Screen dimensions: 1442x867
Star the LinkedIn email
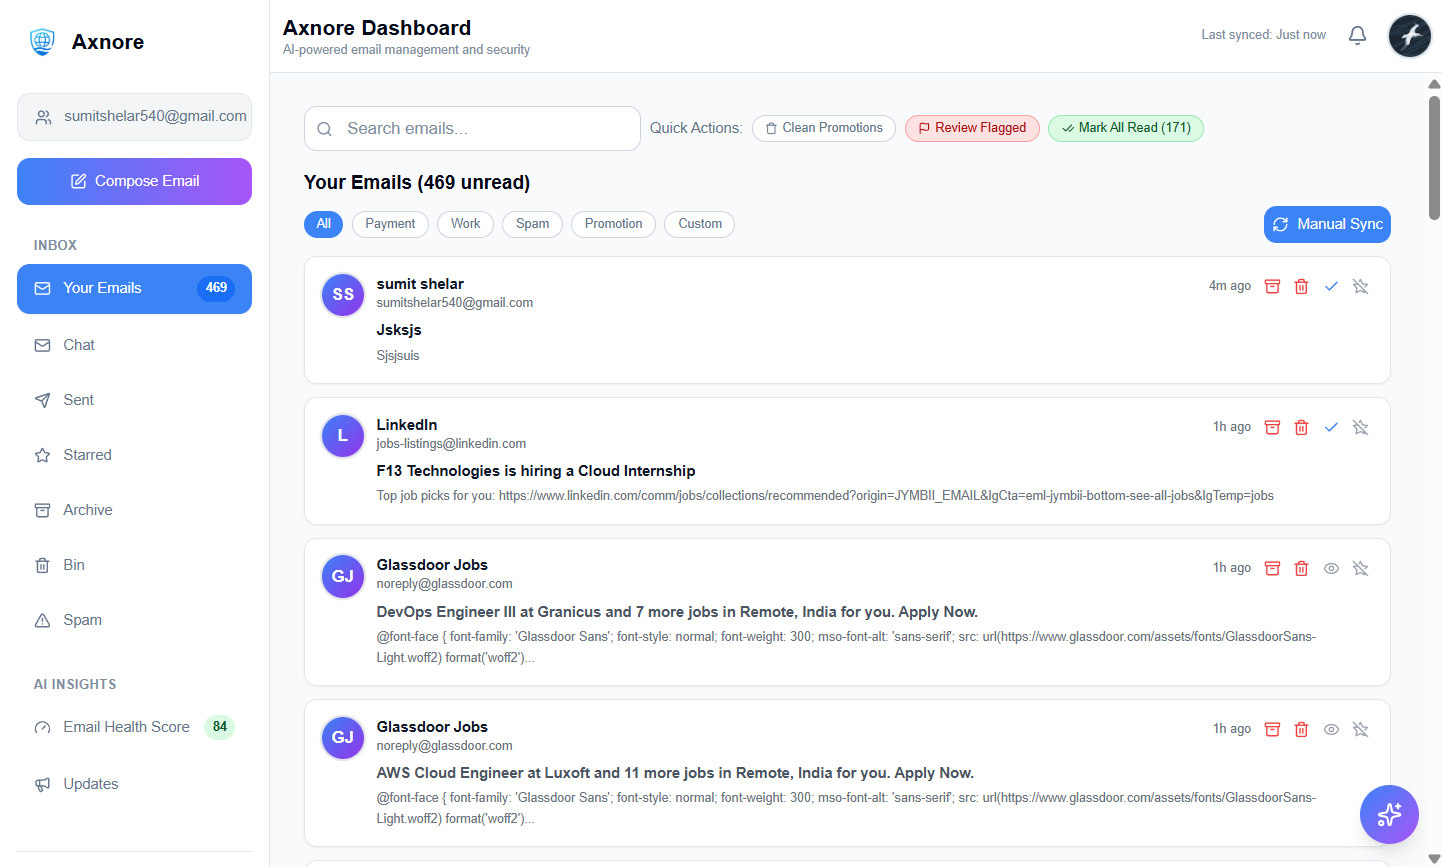pyautogui.click(x=1361, y=427)
